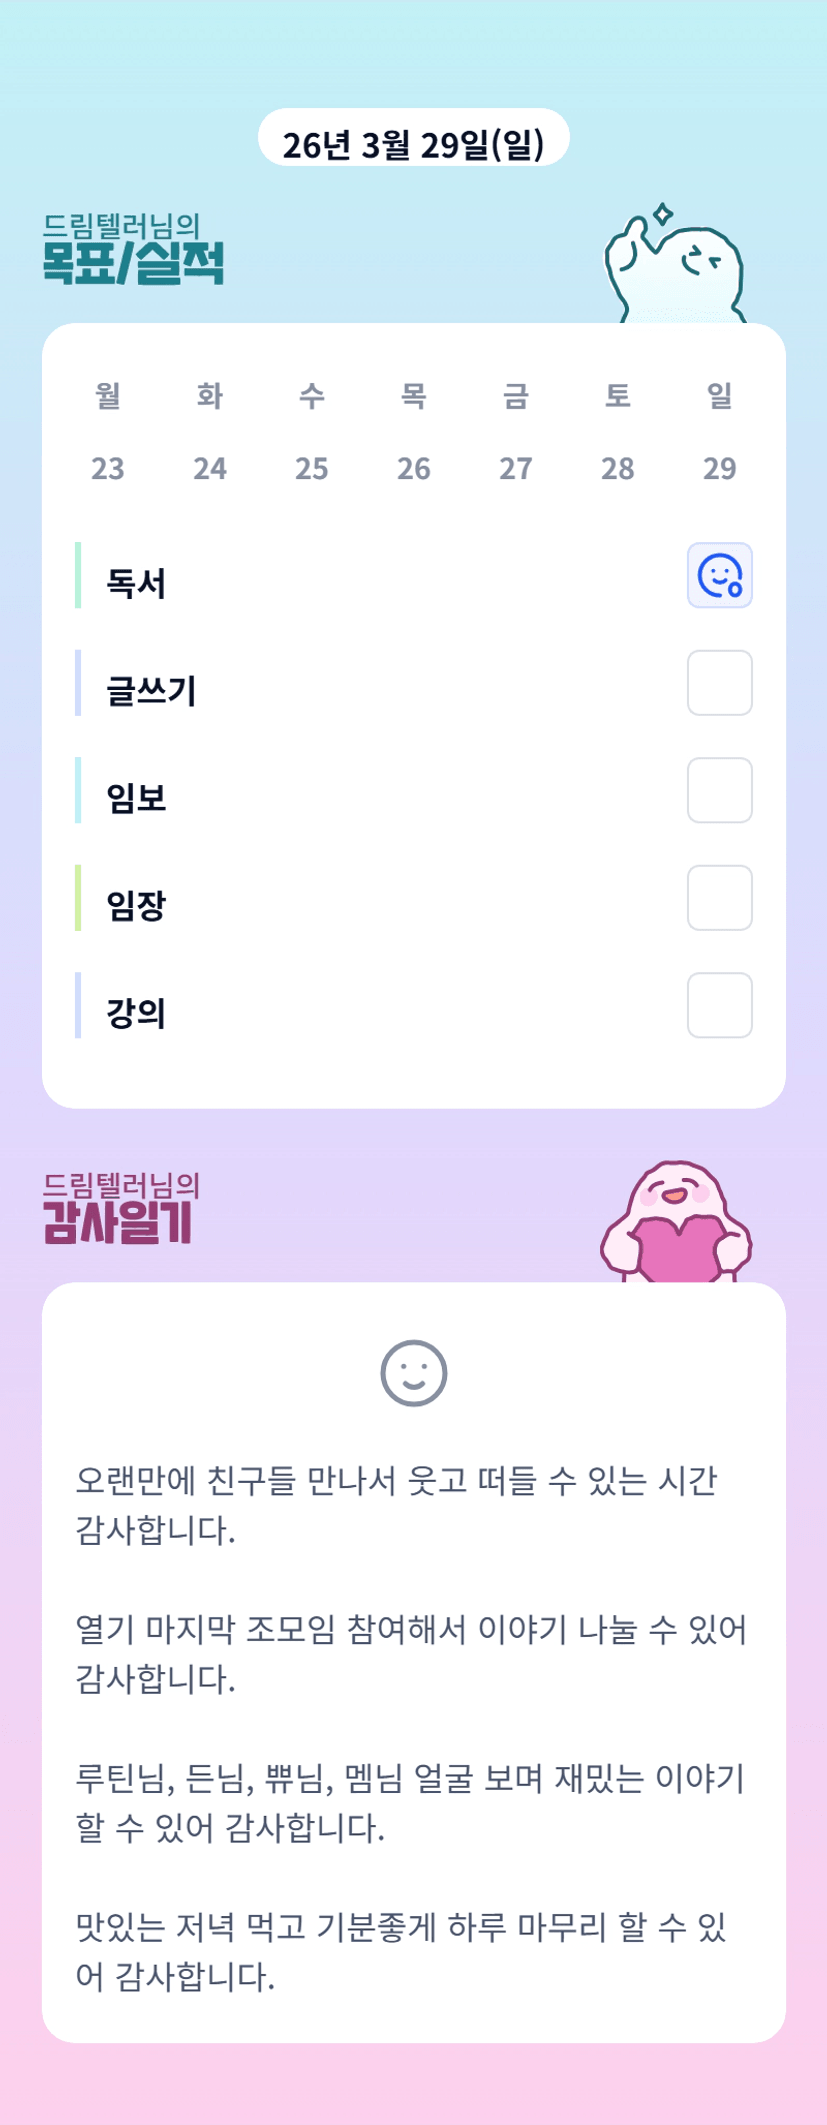Select Friday 27 in the week row
The width and height of the screenshot is (827, 2125).
tap(516, 468)
